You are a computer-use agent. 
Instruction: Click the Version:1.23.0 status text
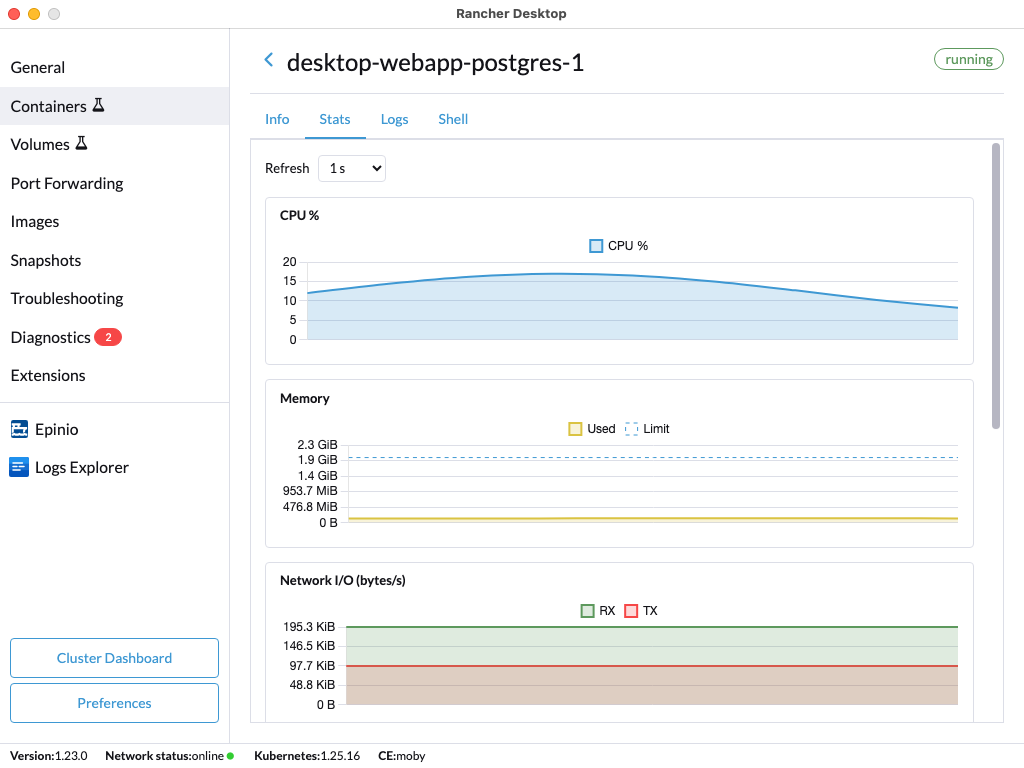pos(49,756)
